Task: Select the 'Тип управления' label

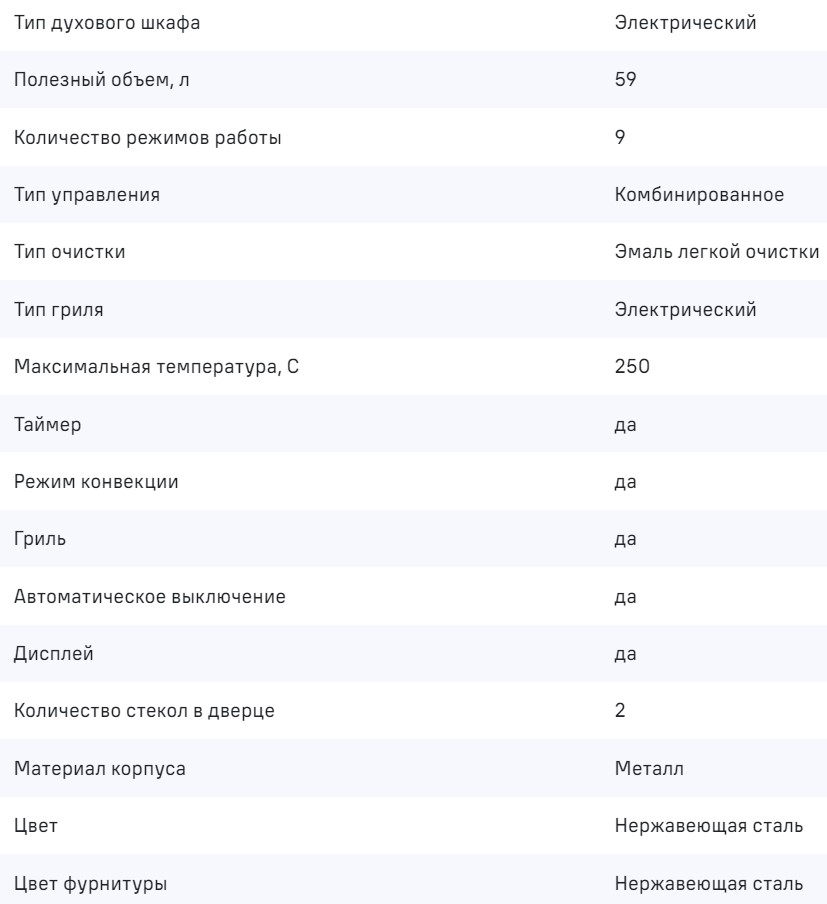Action: coord(87,196)
